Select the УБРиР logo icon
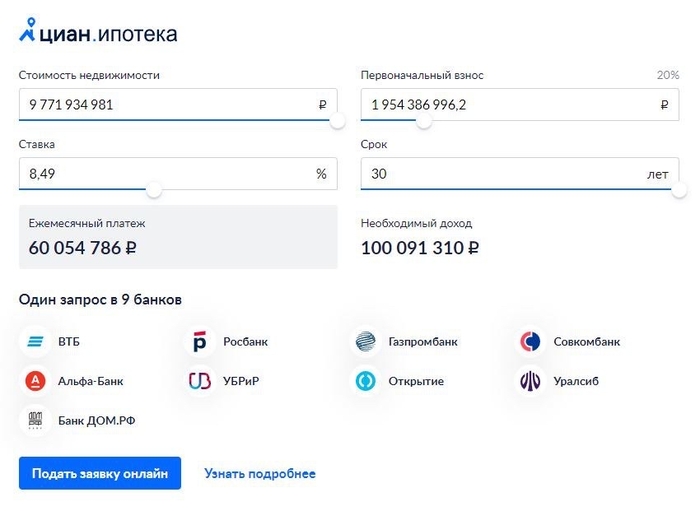Image resolution: width=700 pixels, height=511 pixels. (x=200, y=381)
